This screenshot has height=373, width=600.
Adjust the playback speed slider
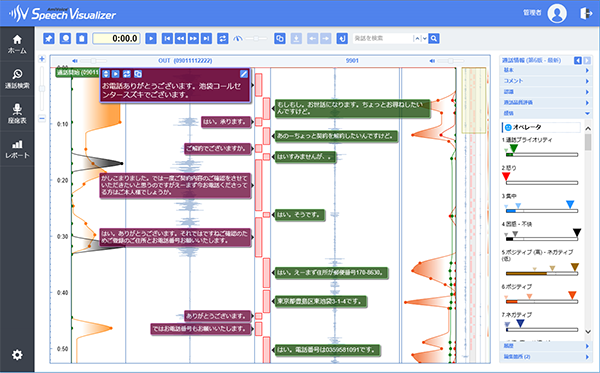coord(256,38)
